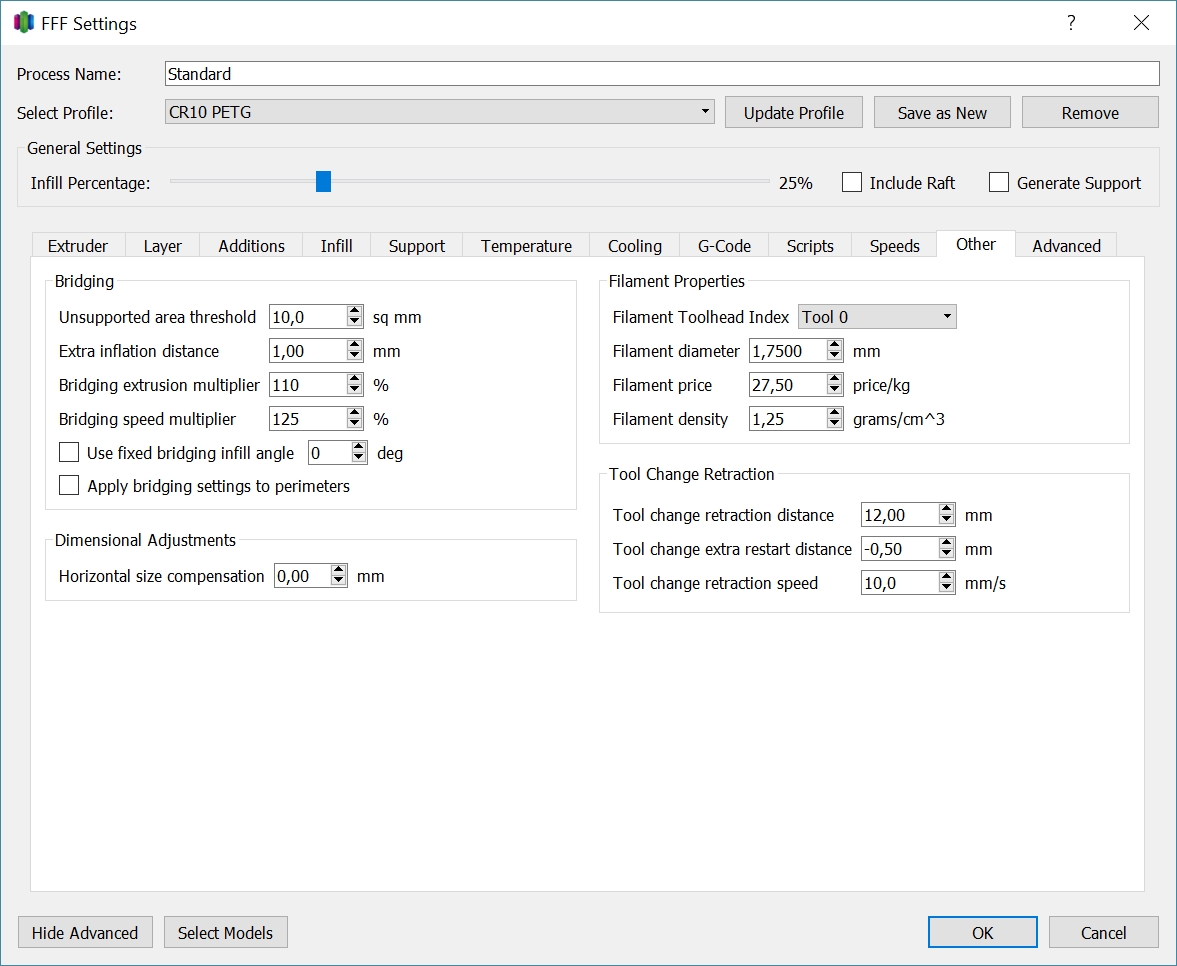The height and width of the screenshot is (966, 1177).
Task: Enable the Generate Support checkbox
Action: pos(998,182)
